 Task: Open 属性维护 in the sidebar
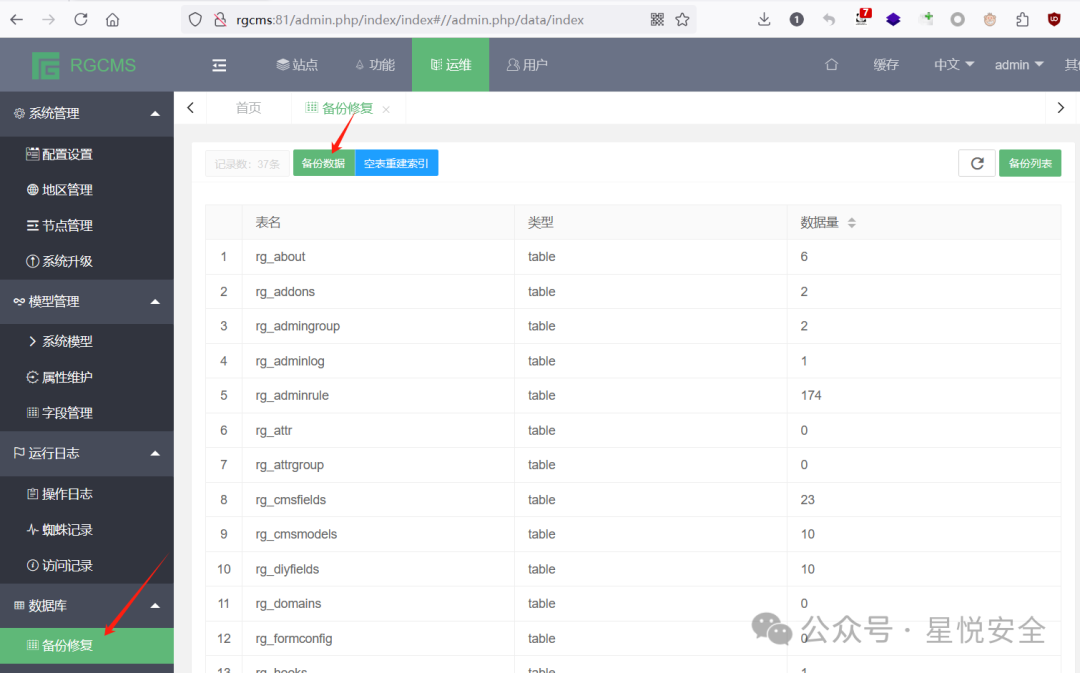tap(87, 377)
